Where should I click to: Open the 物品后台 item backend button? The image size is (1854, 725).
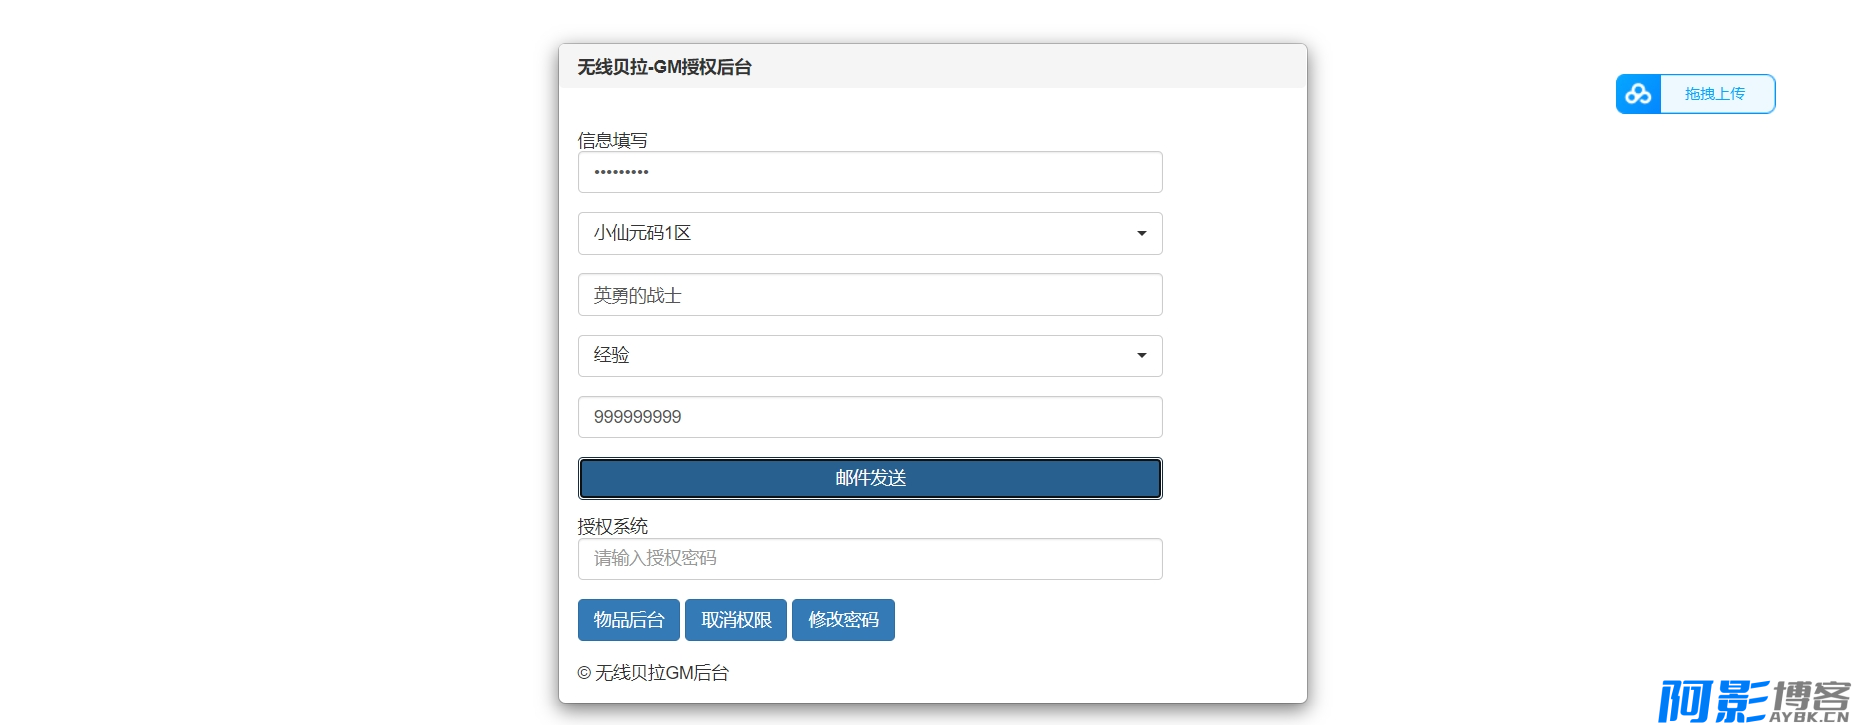click(629, 620)
